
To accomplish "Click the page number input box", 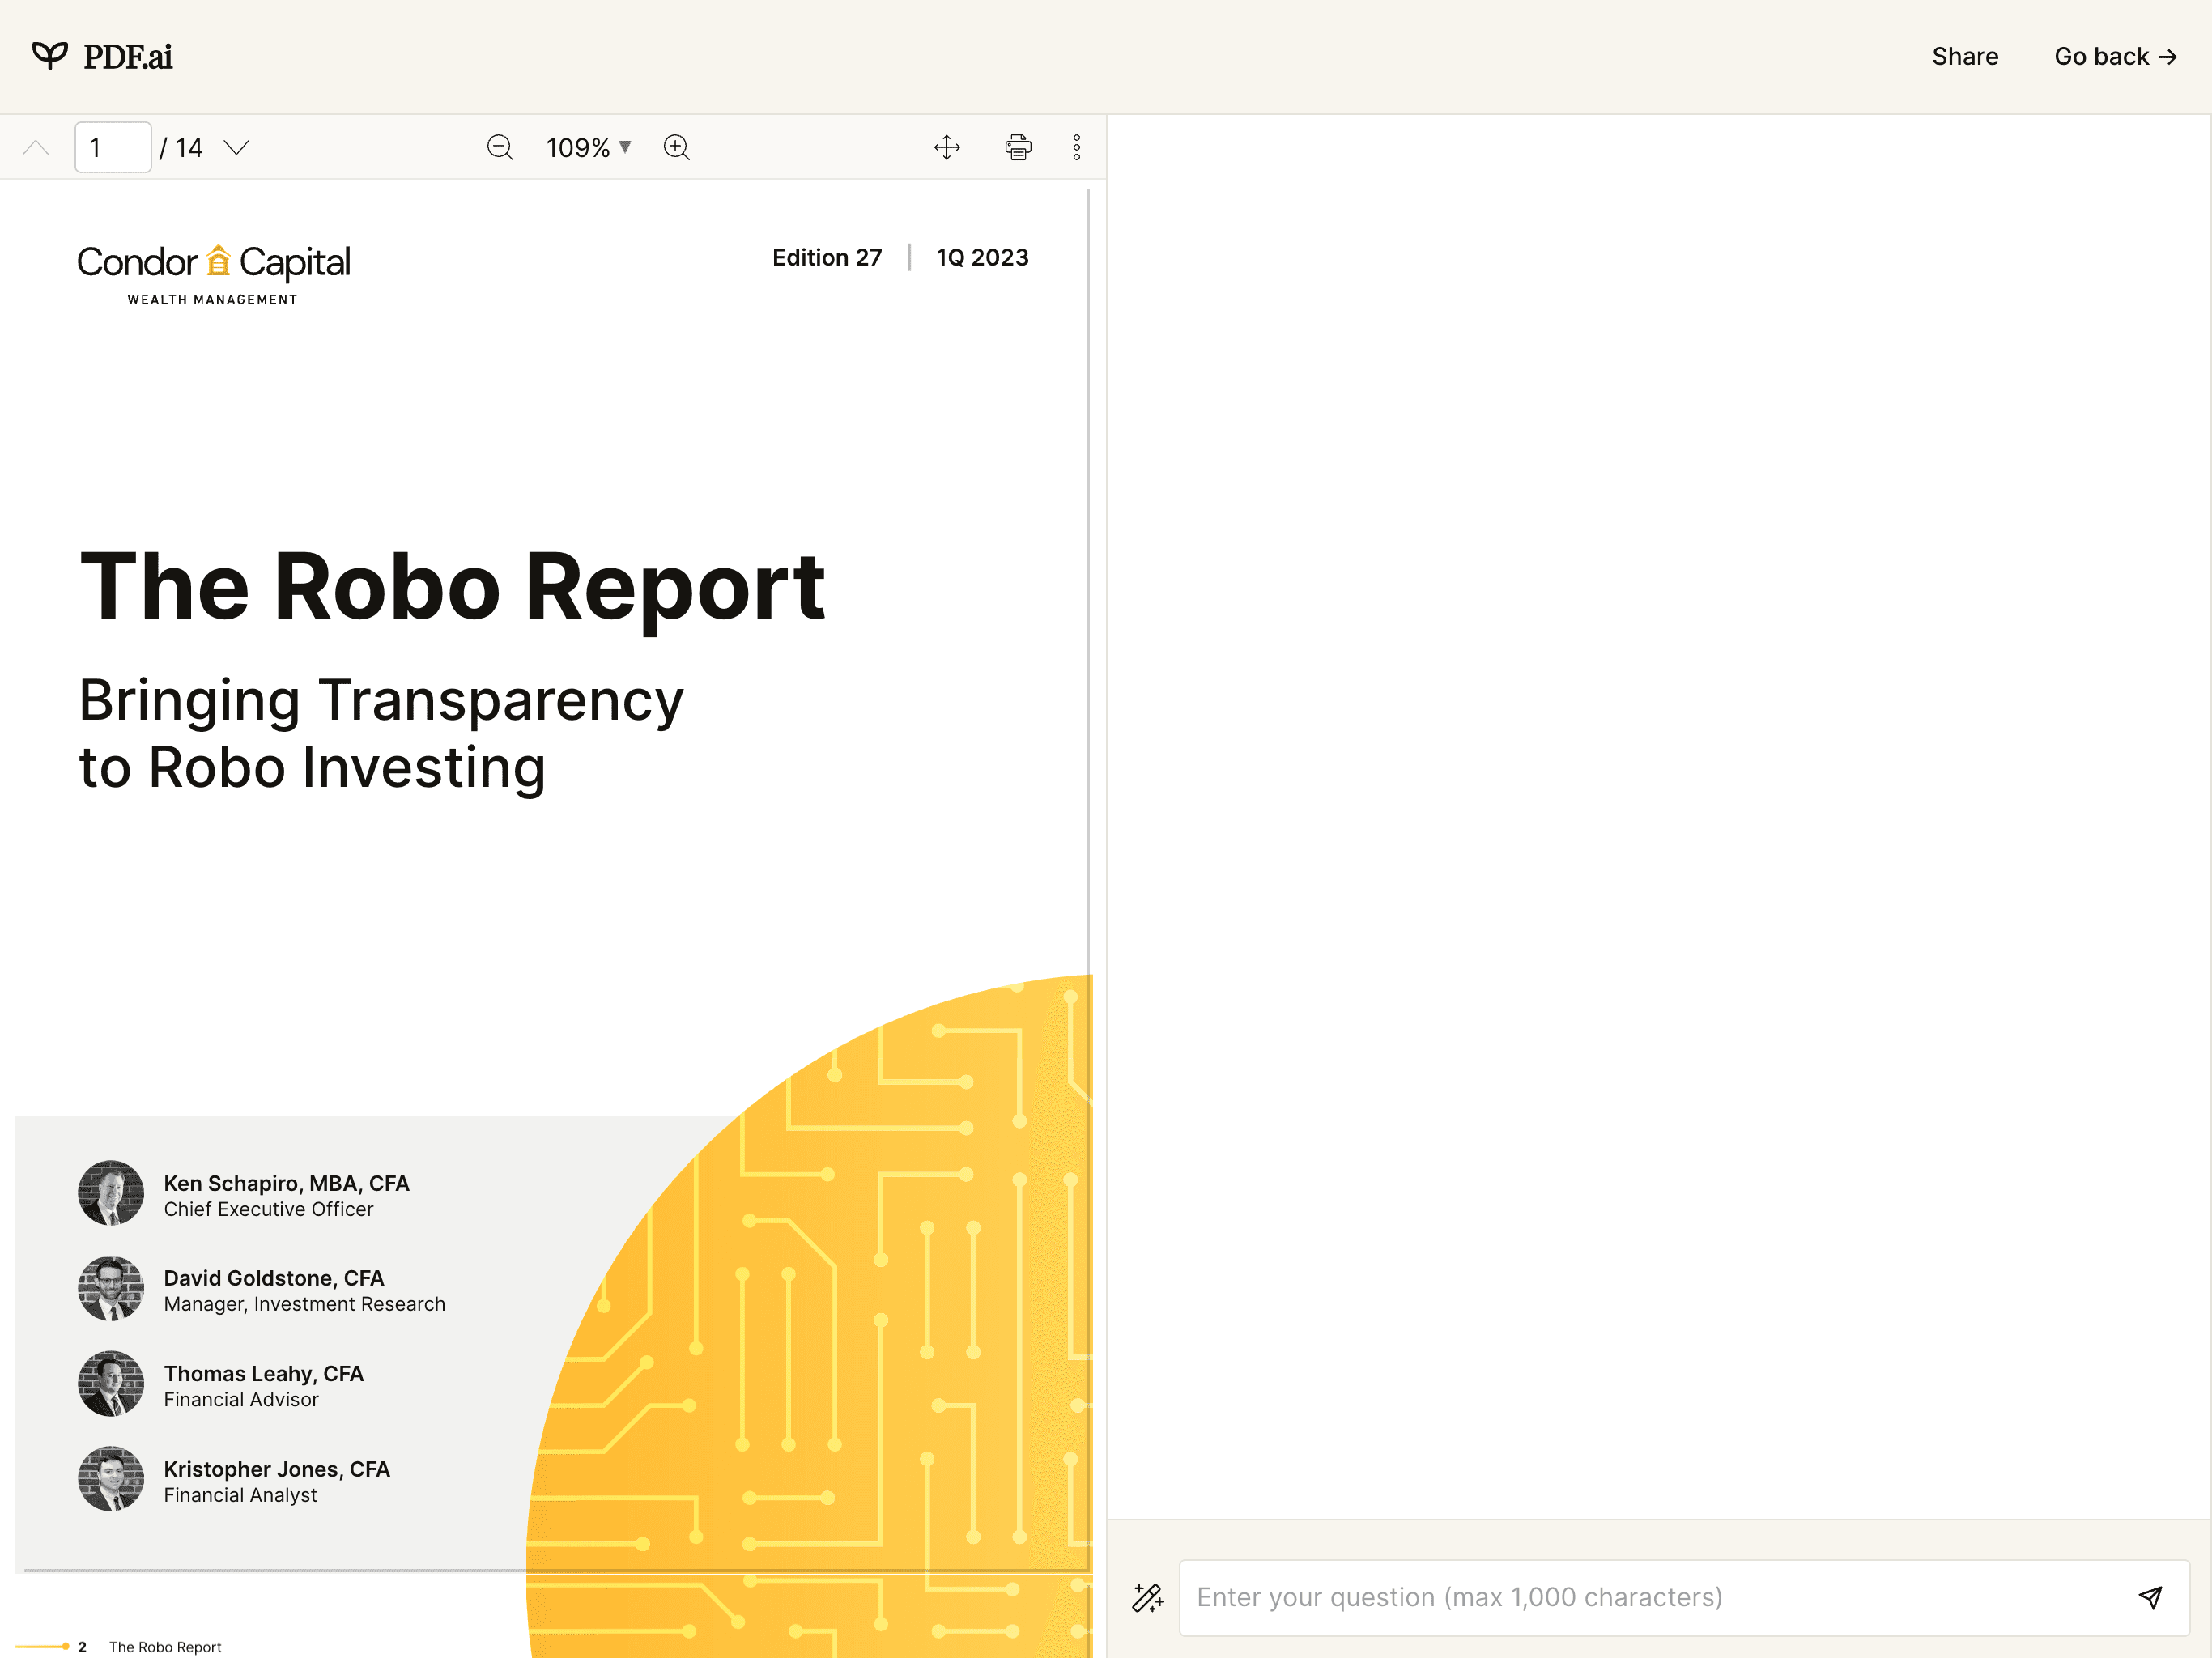I will click(113, 148).
